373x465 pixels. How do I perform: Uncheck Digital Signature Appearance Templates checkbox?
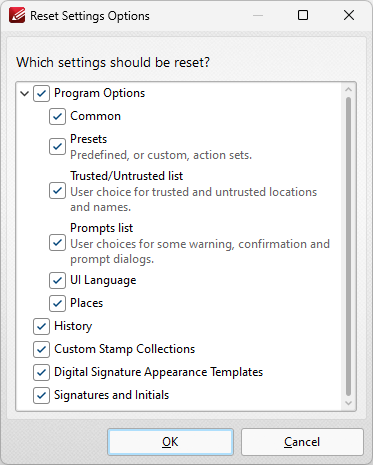(x=41, y=373)
